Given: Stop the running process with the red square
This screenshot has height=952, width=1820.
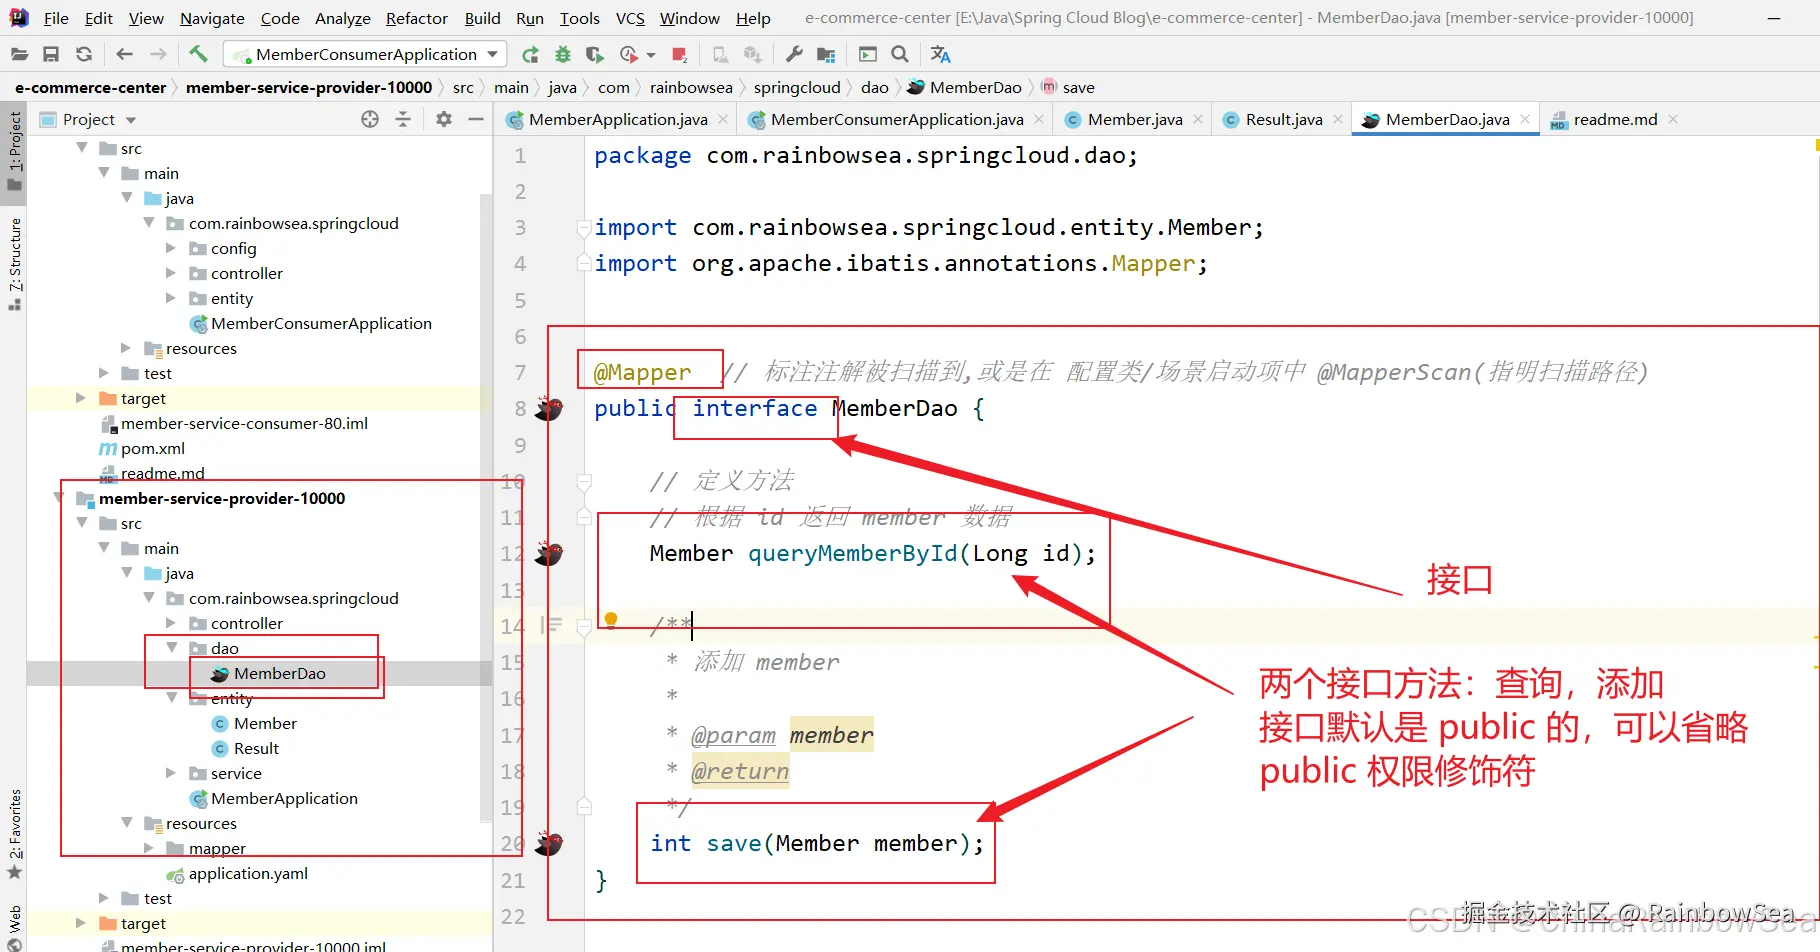Looking at the screenshot, I should pyautogui.click(x=680, y=54).
